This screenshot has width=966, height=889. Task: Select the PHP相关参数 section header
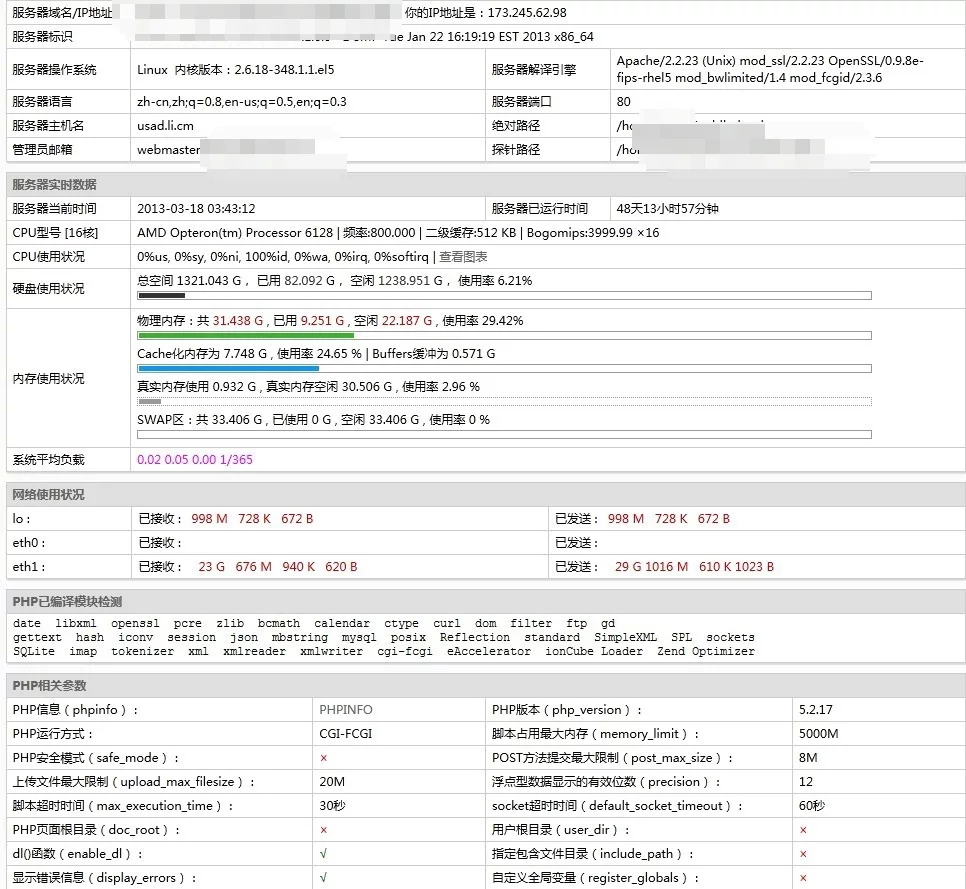[x=49, y=686]
